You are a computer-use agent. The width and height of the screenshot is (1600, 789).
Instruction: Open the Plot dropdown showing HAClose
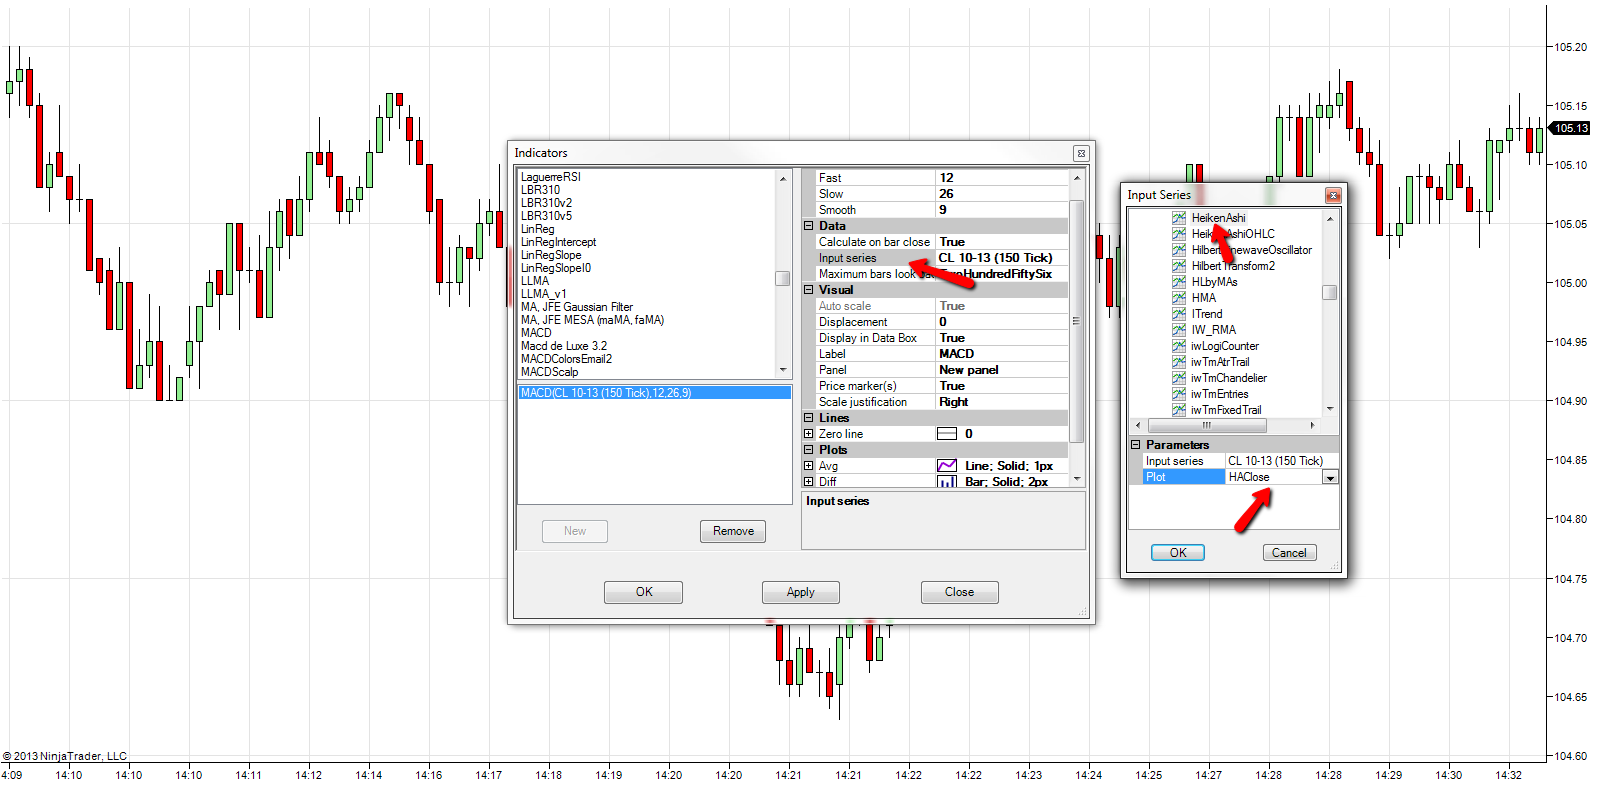(1330, 478)
